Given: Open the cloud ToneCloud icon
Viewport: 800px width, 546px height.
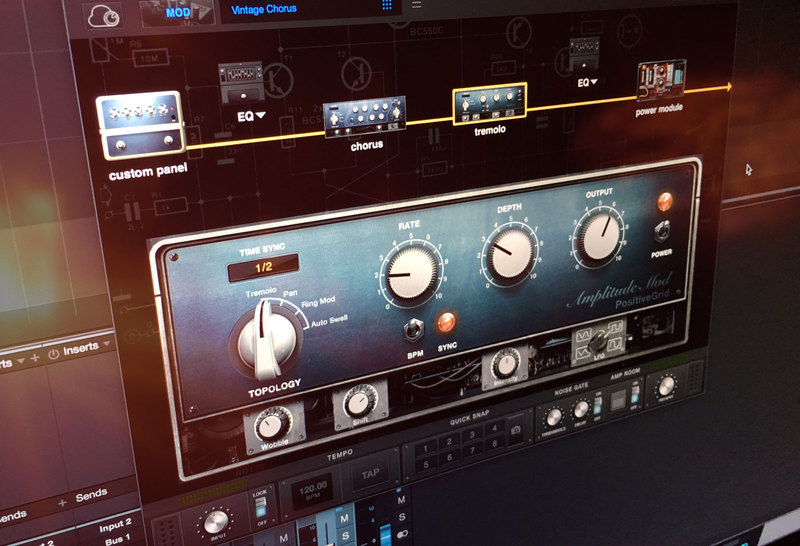Looking at the screenshot, I should tap(104, 17).
